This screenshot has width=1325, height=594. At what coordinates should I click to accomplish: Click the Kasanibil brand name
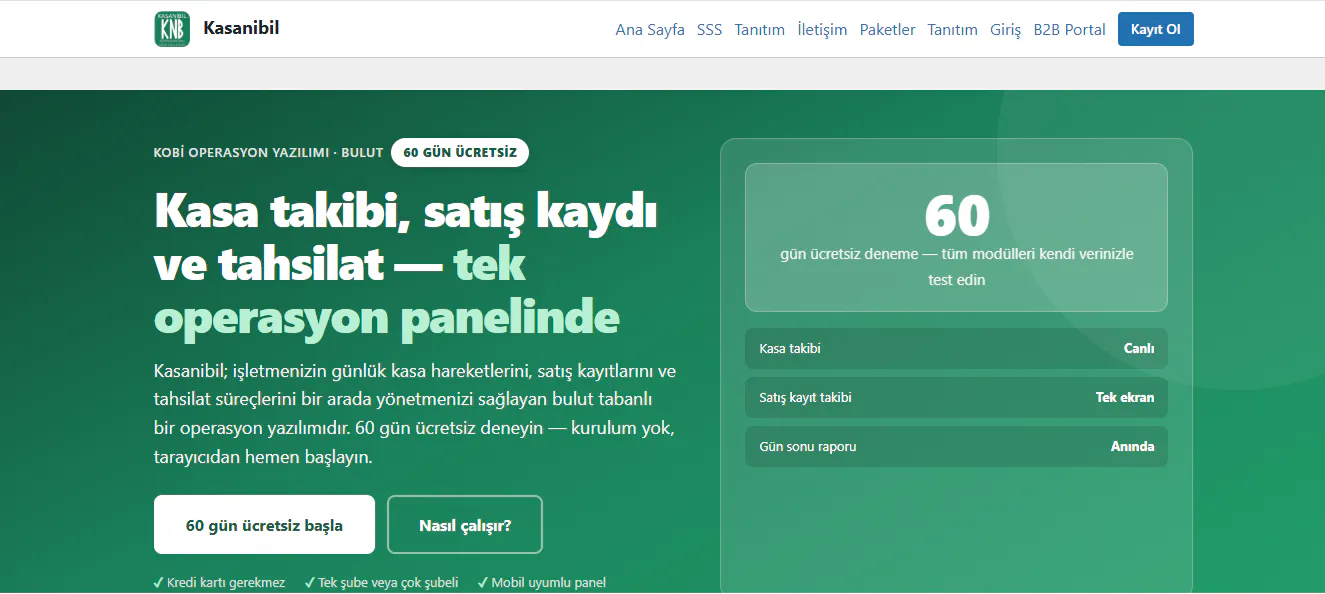241,28
